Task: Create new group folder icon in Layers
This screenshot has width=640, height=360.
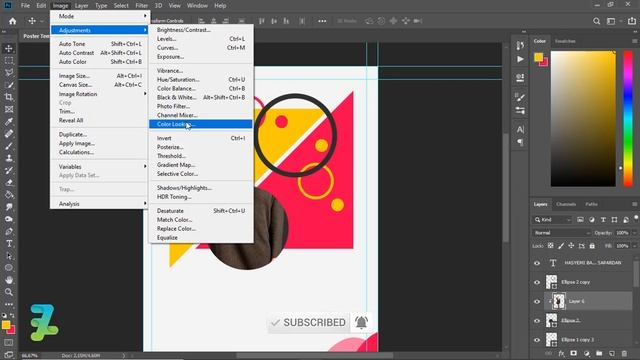Action: (599, 353)
